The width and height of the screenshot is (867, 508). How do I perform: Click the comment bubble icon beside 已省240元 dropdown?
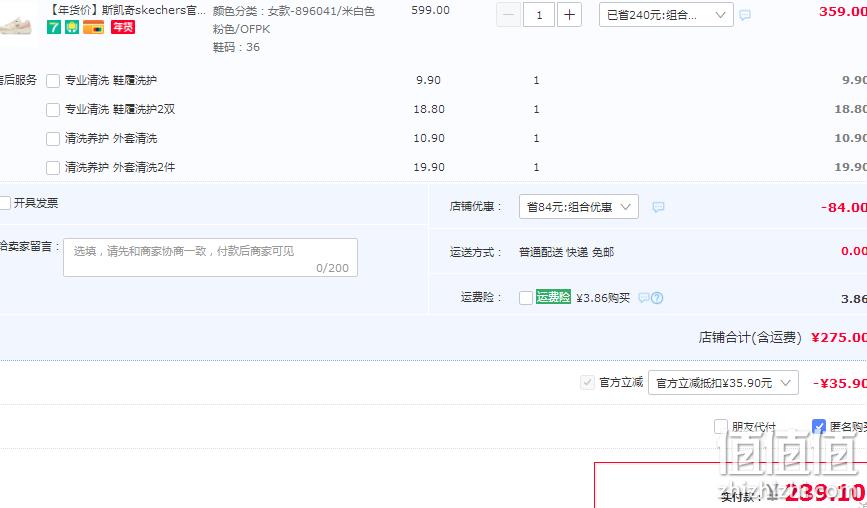745,15
